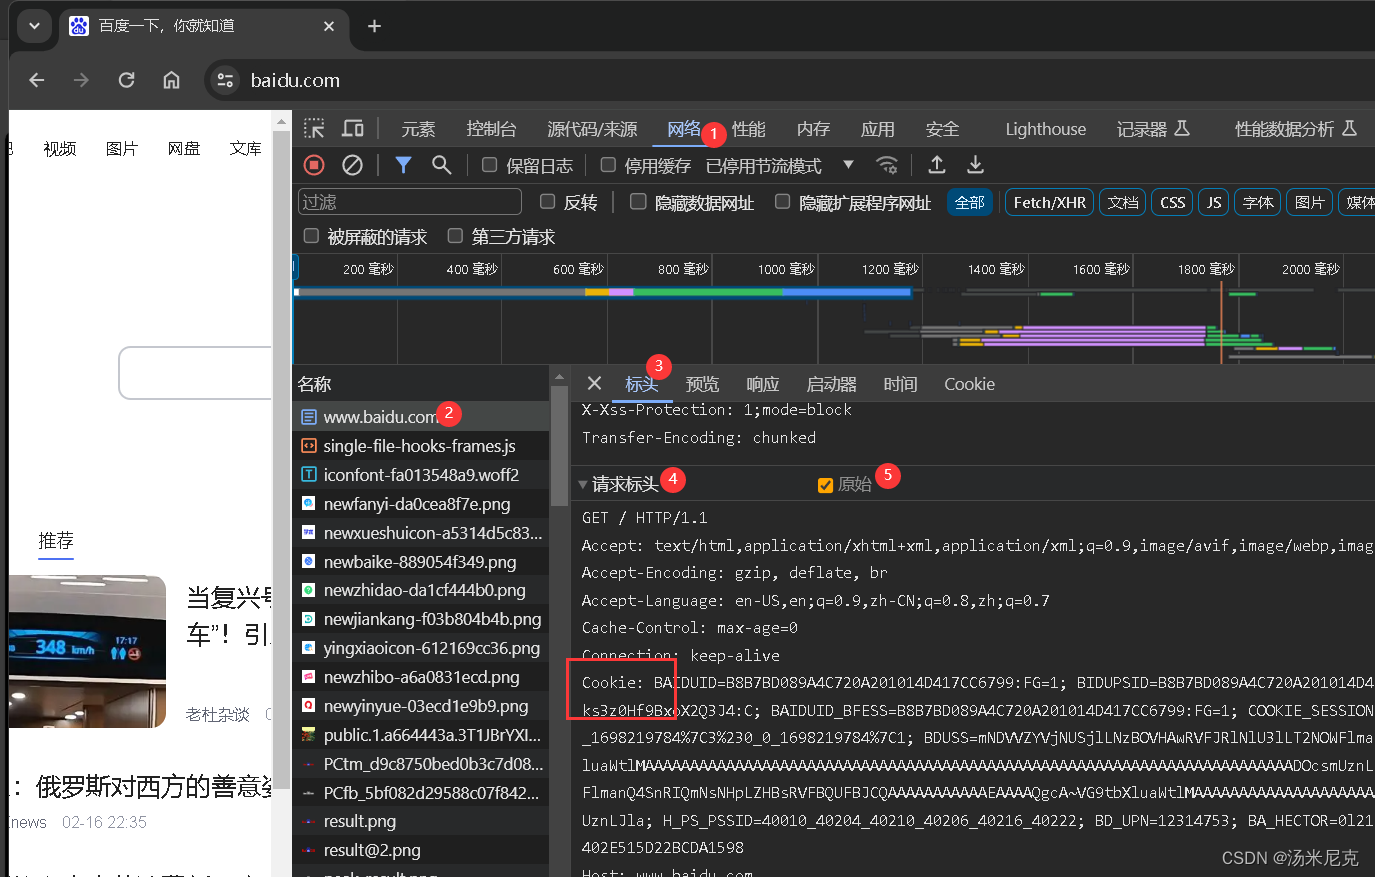Image resolution: width=1375 pixels, height=877 pixels.
Task: Filter requests by Doc (文档)
Action: (1123, 202)
